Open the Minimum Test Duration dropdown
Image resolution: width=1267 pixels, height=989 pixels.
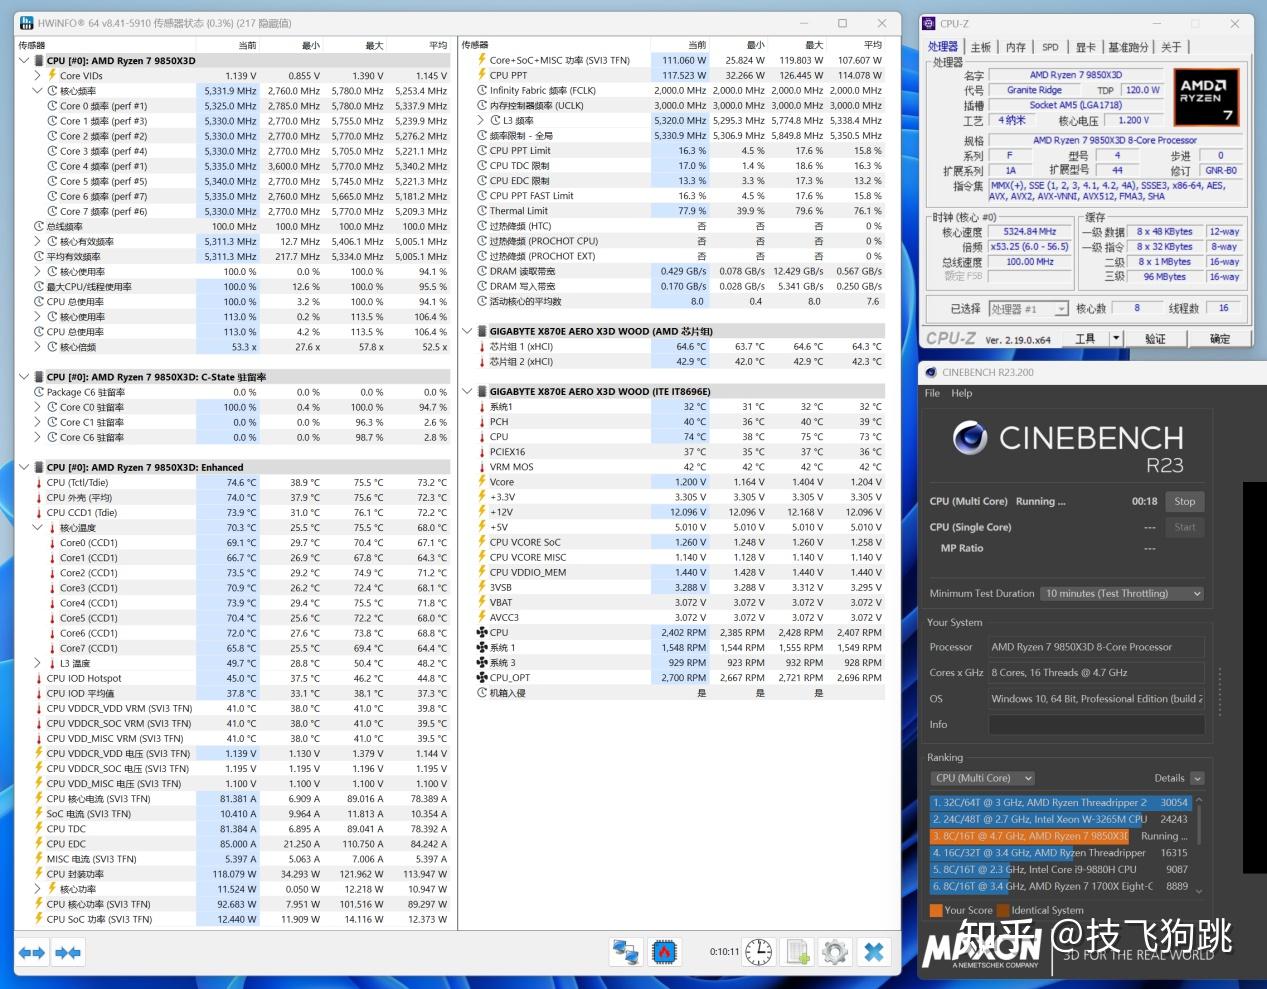pyautogui.click(x=1123, y=593)
